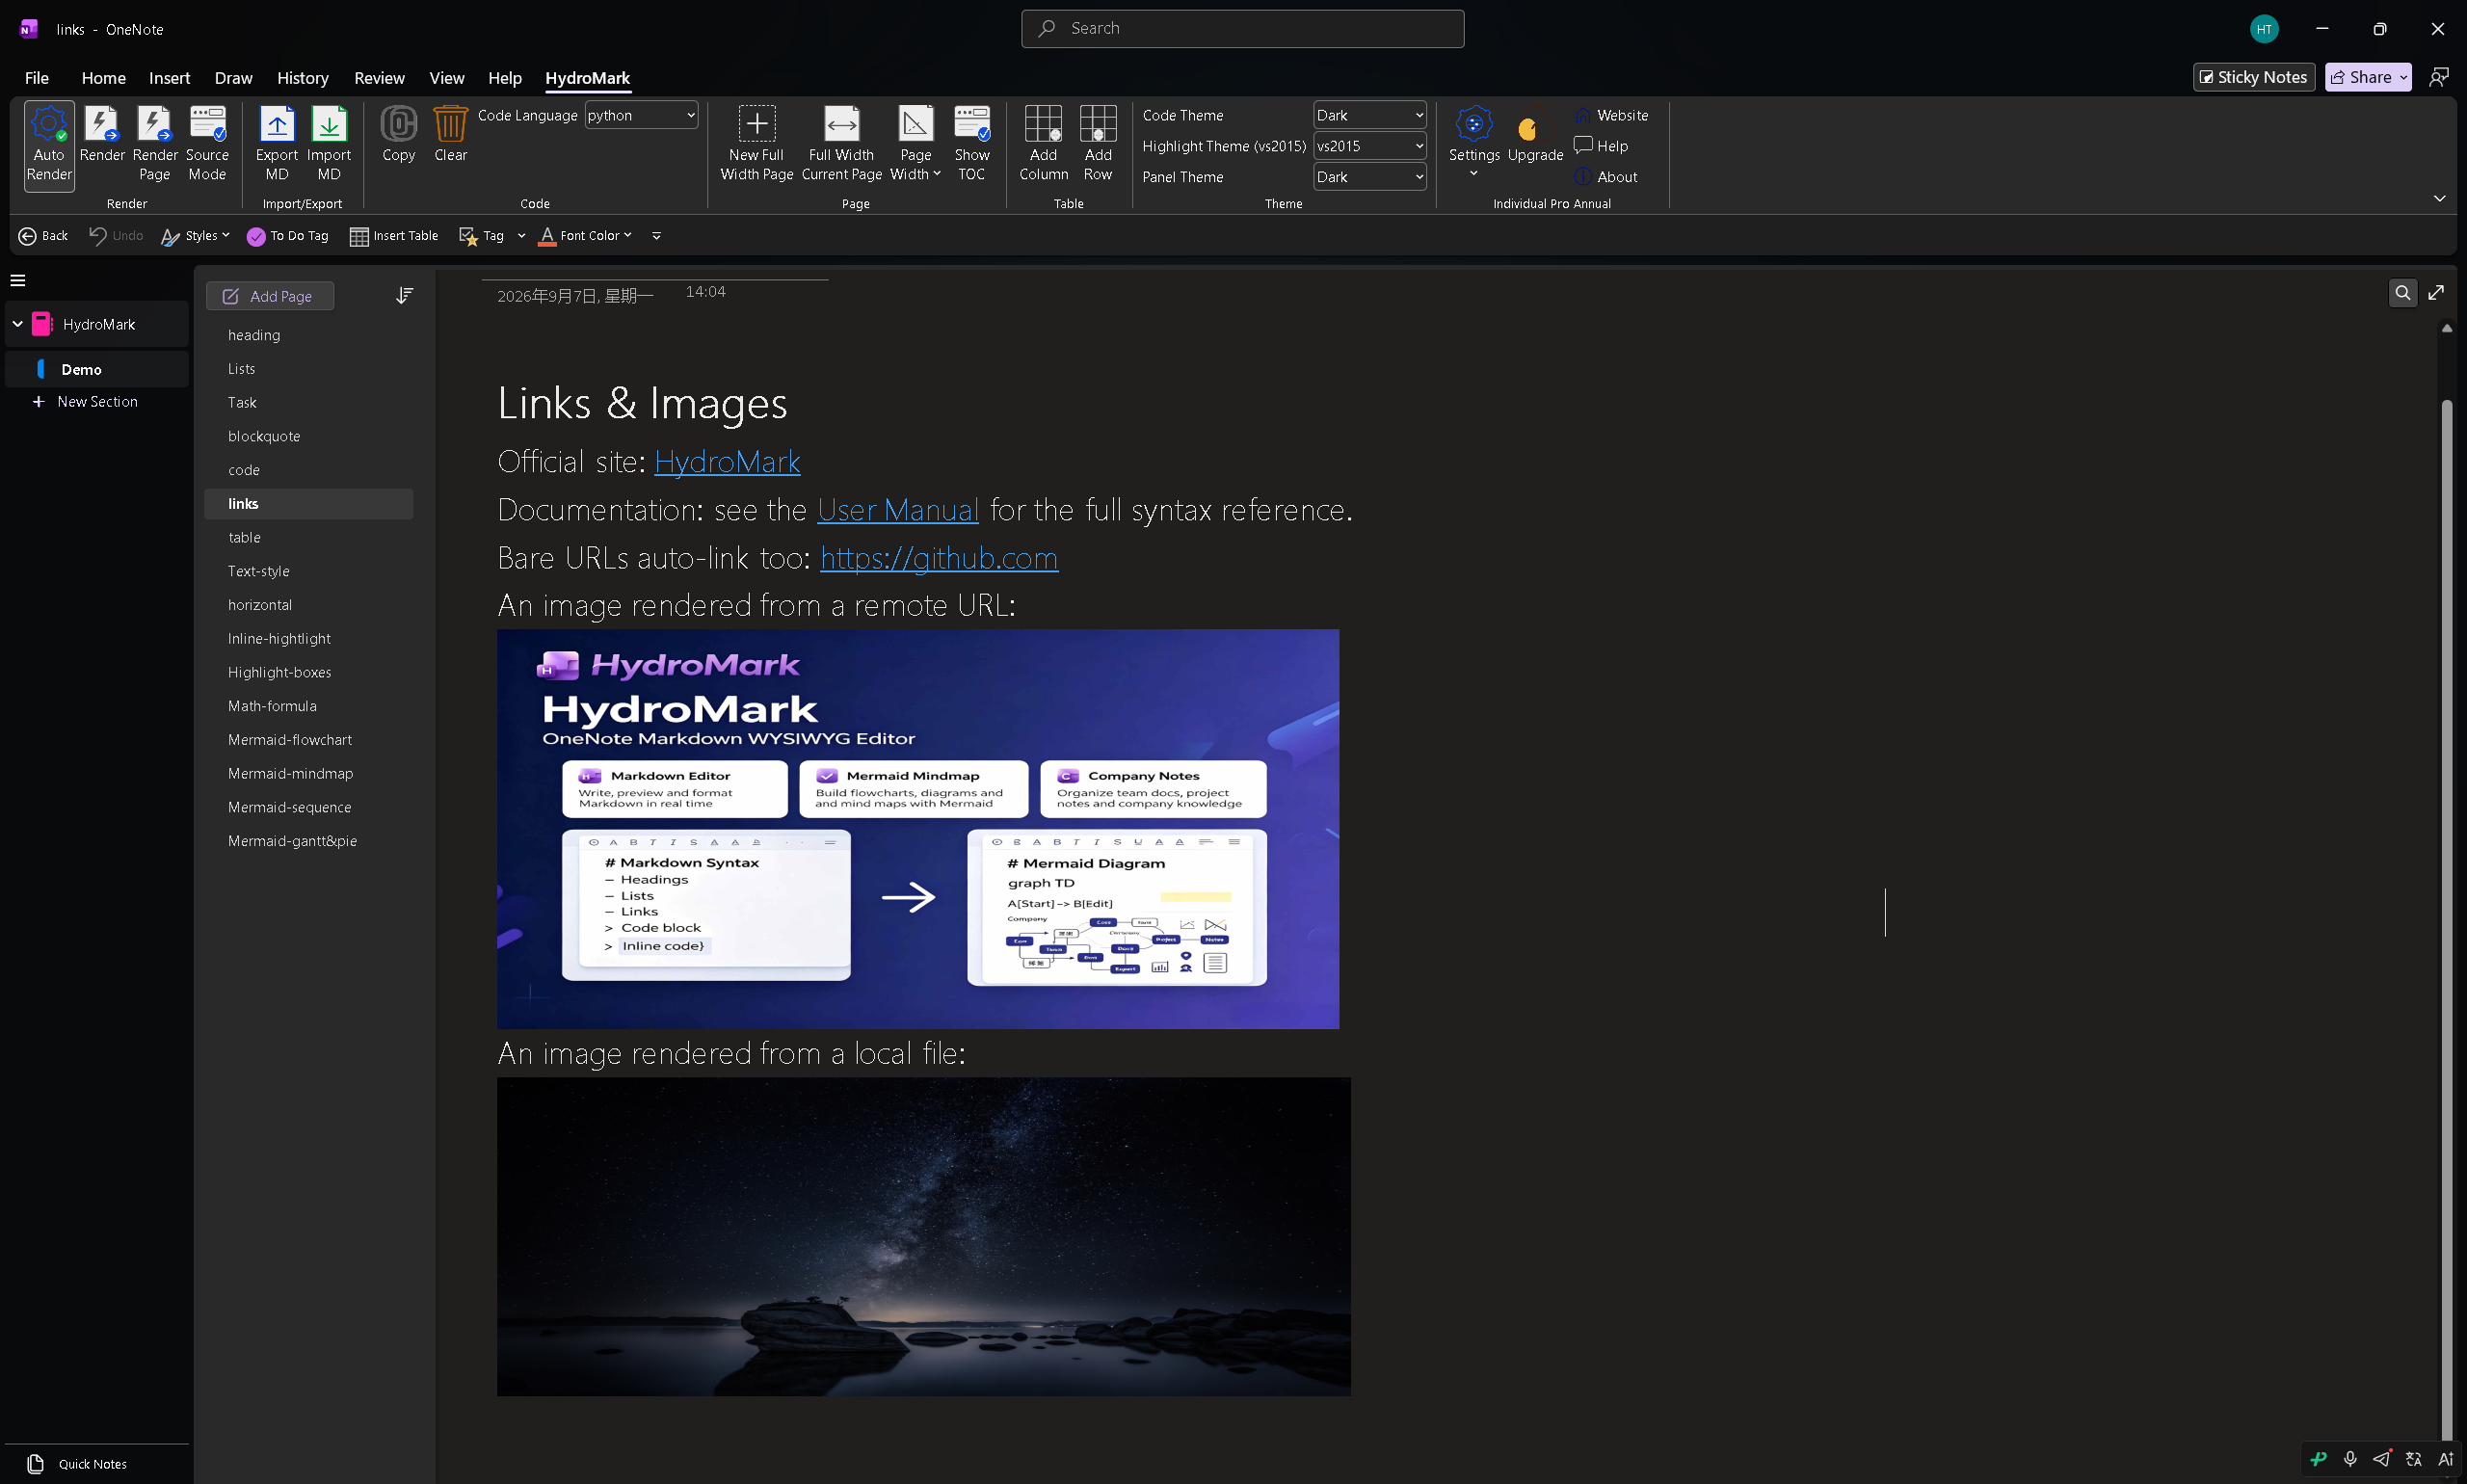Click in the Search box
The height and width of the screenshot is (1484, 2467).
tap(1242, 29)
